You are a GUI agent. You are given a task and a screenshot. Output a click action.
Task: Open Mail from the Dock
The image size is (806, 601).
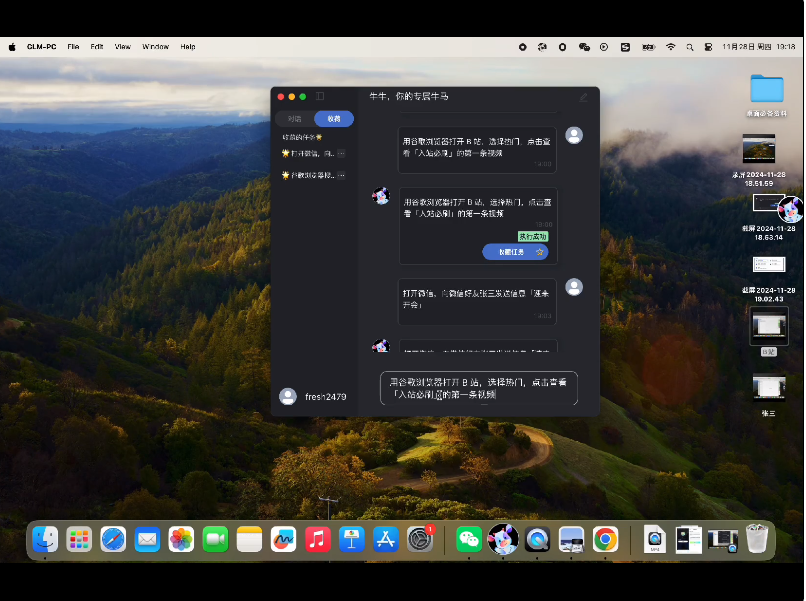point(148,539)
